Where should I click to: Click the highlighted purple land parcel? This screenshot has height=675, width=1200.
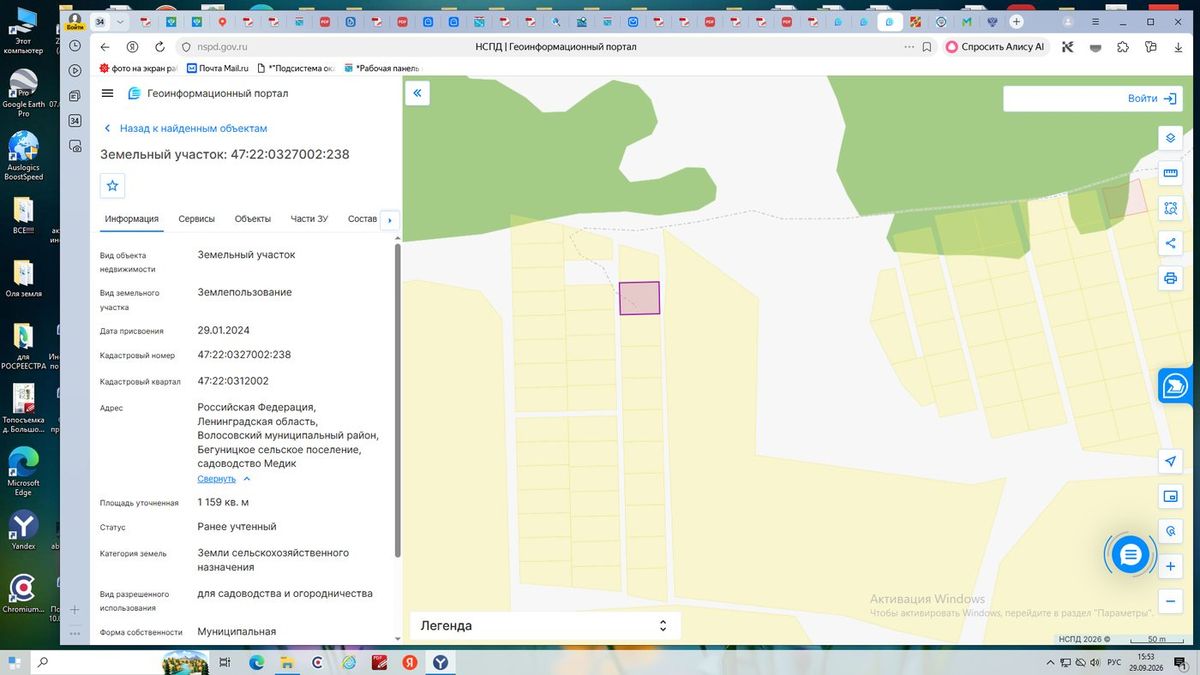[x=640, y=298]
